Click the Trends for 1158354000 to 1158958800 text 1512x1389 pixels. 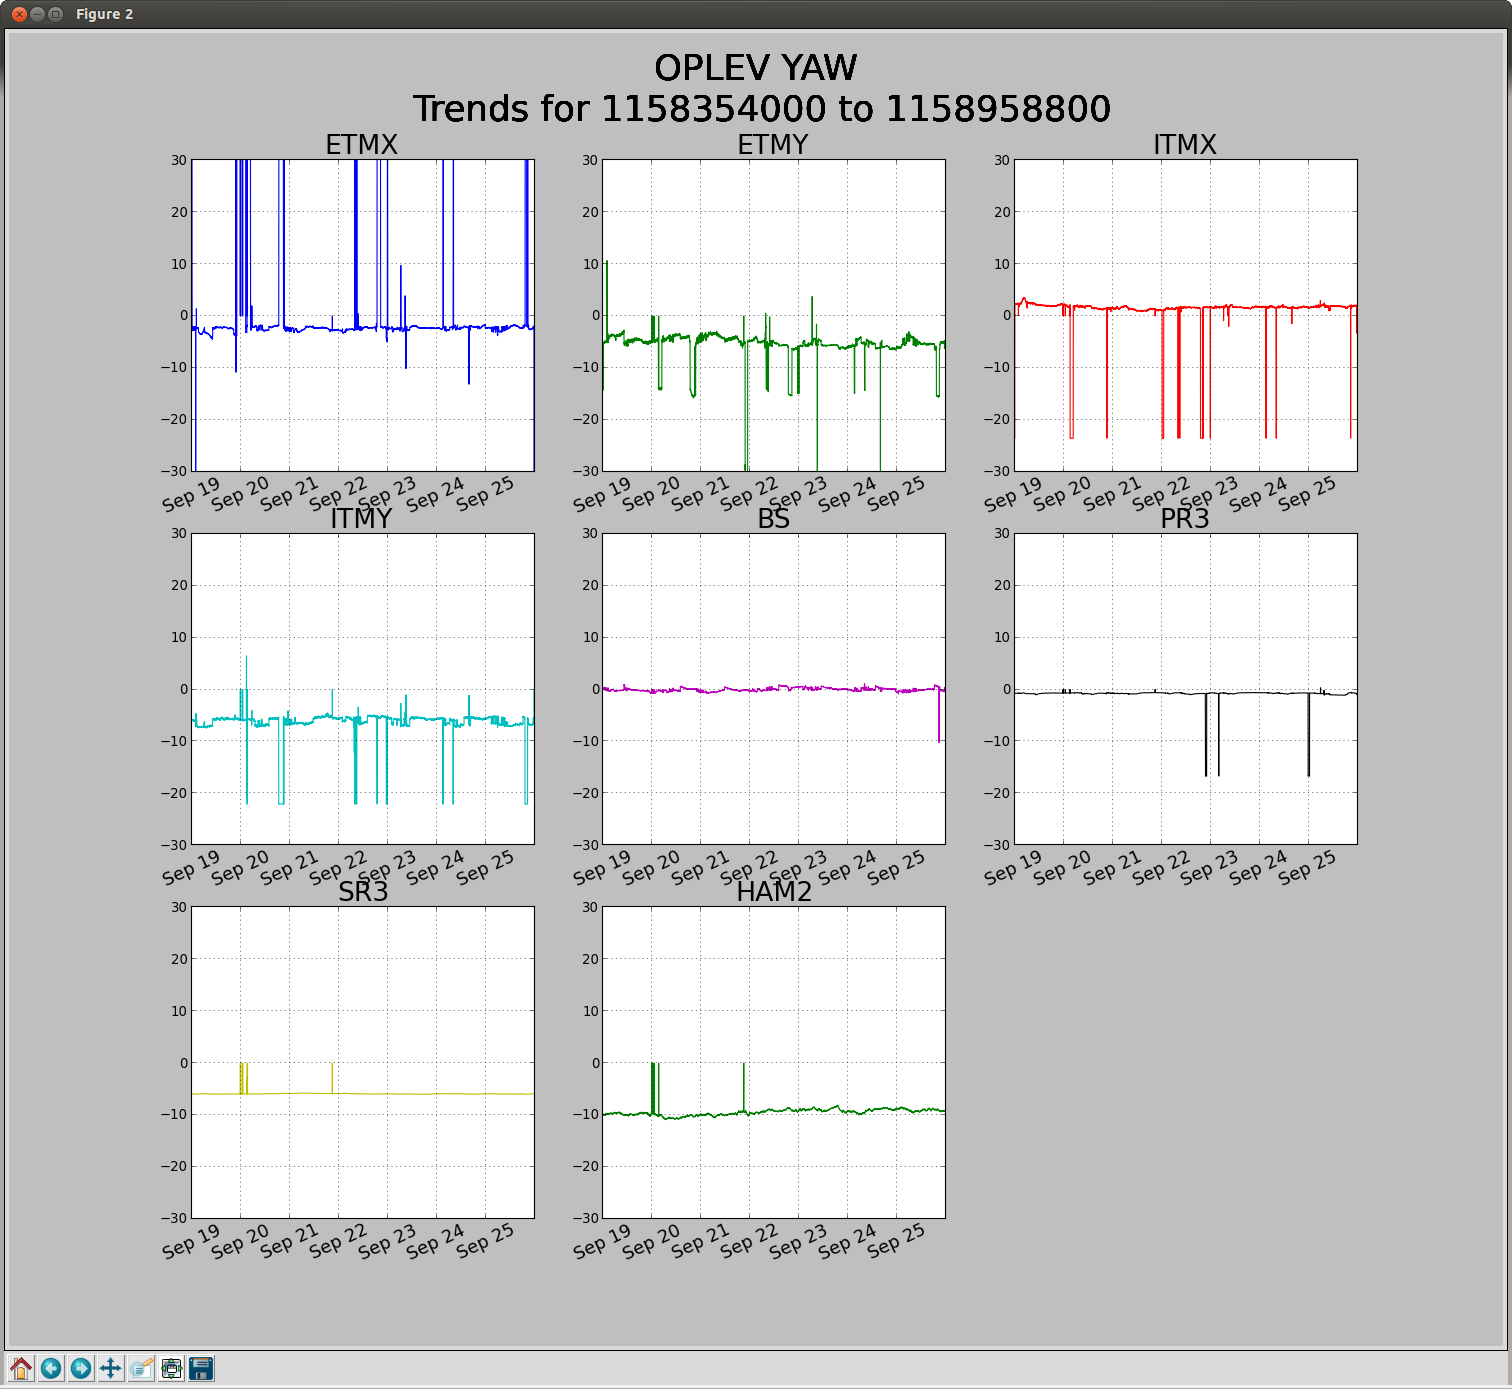tap(762, 109)
